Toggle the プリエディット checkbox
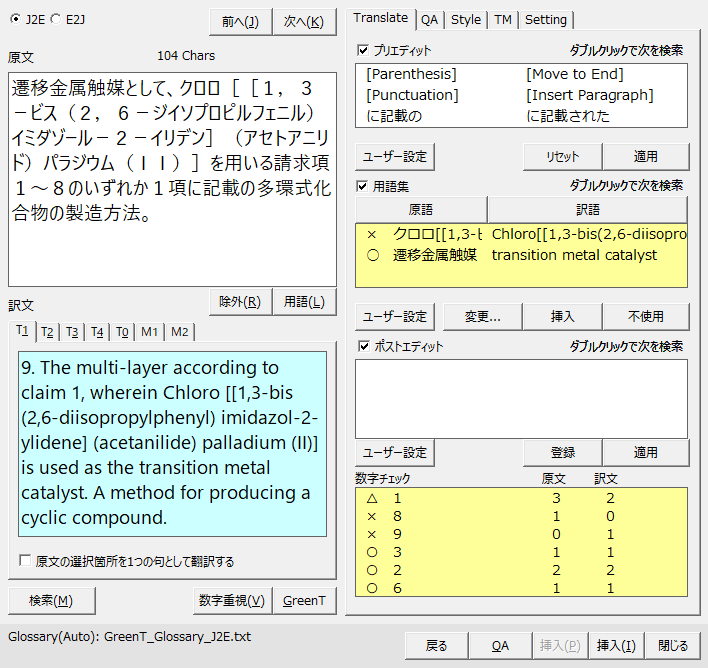Image resolution: width=708 pixels, height=668 pixels. (362, 49)
